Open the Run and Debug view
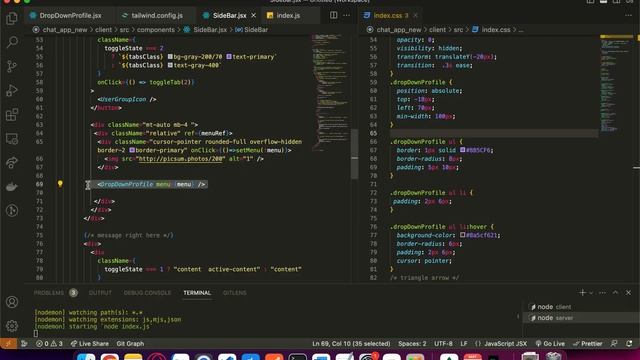Image resolution: width=640 pixels, height=360 pixels. 12,90
